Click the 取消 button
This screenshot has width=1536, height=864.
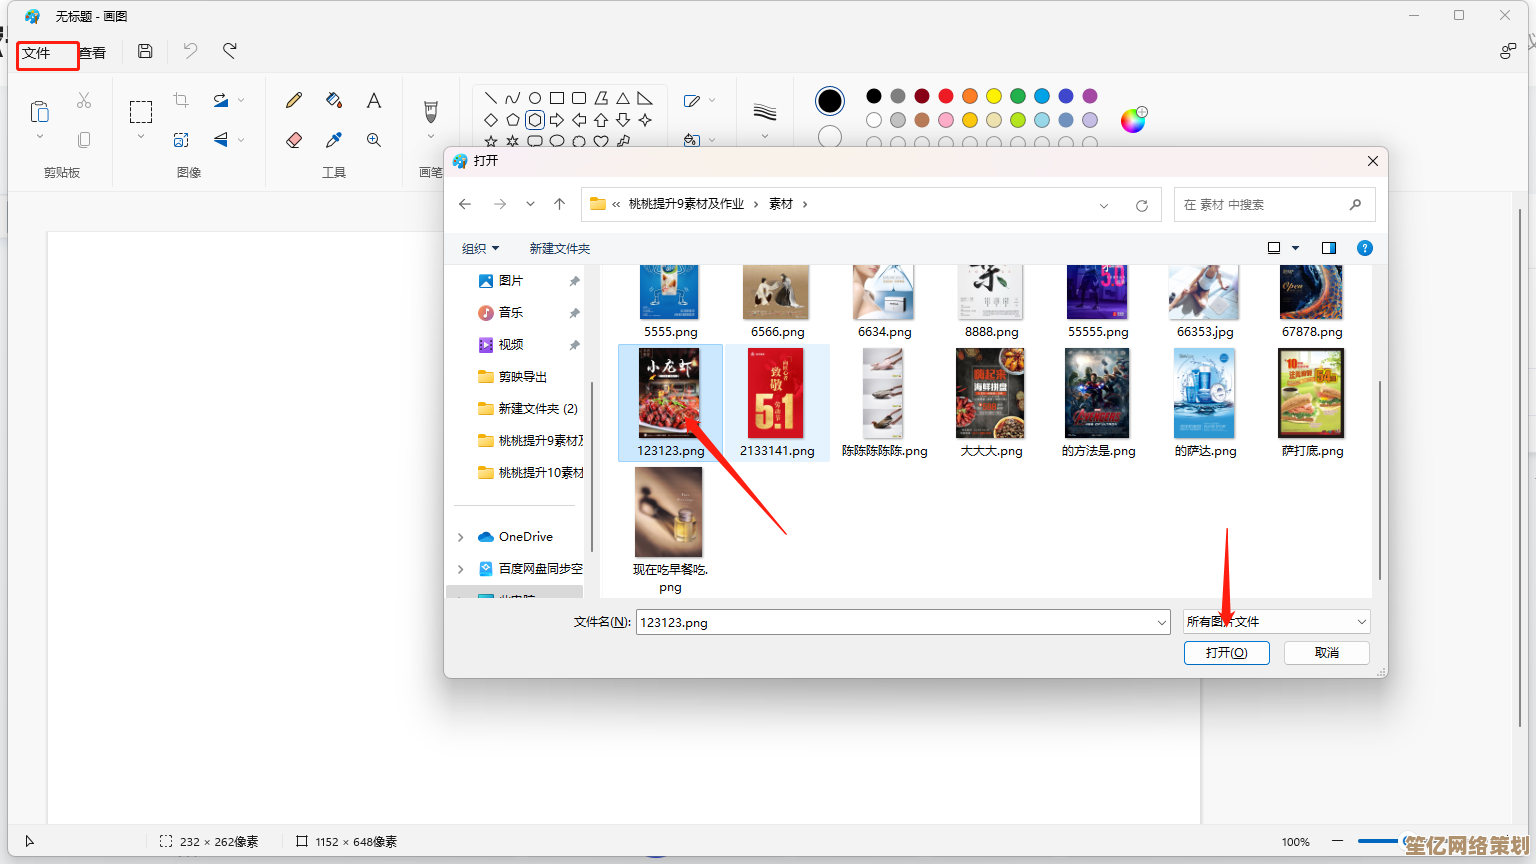tap(1327, 652)
